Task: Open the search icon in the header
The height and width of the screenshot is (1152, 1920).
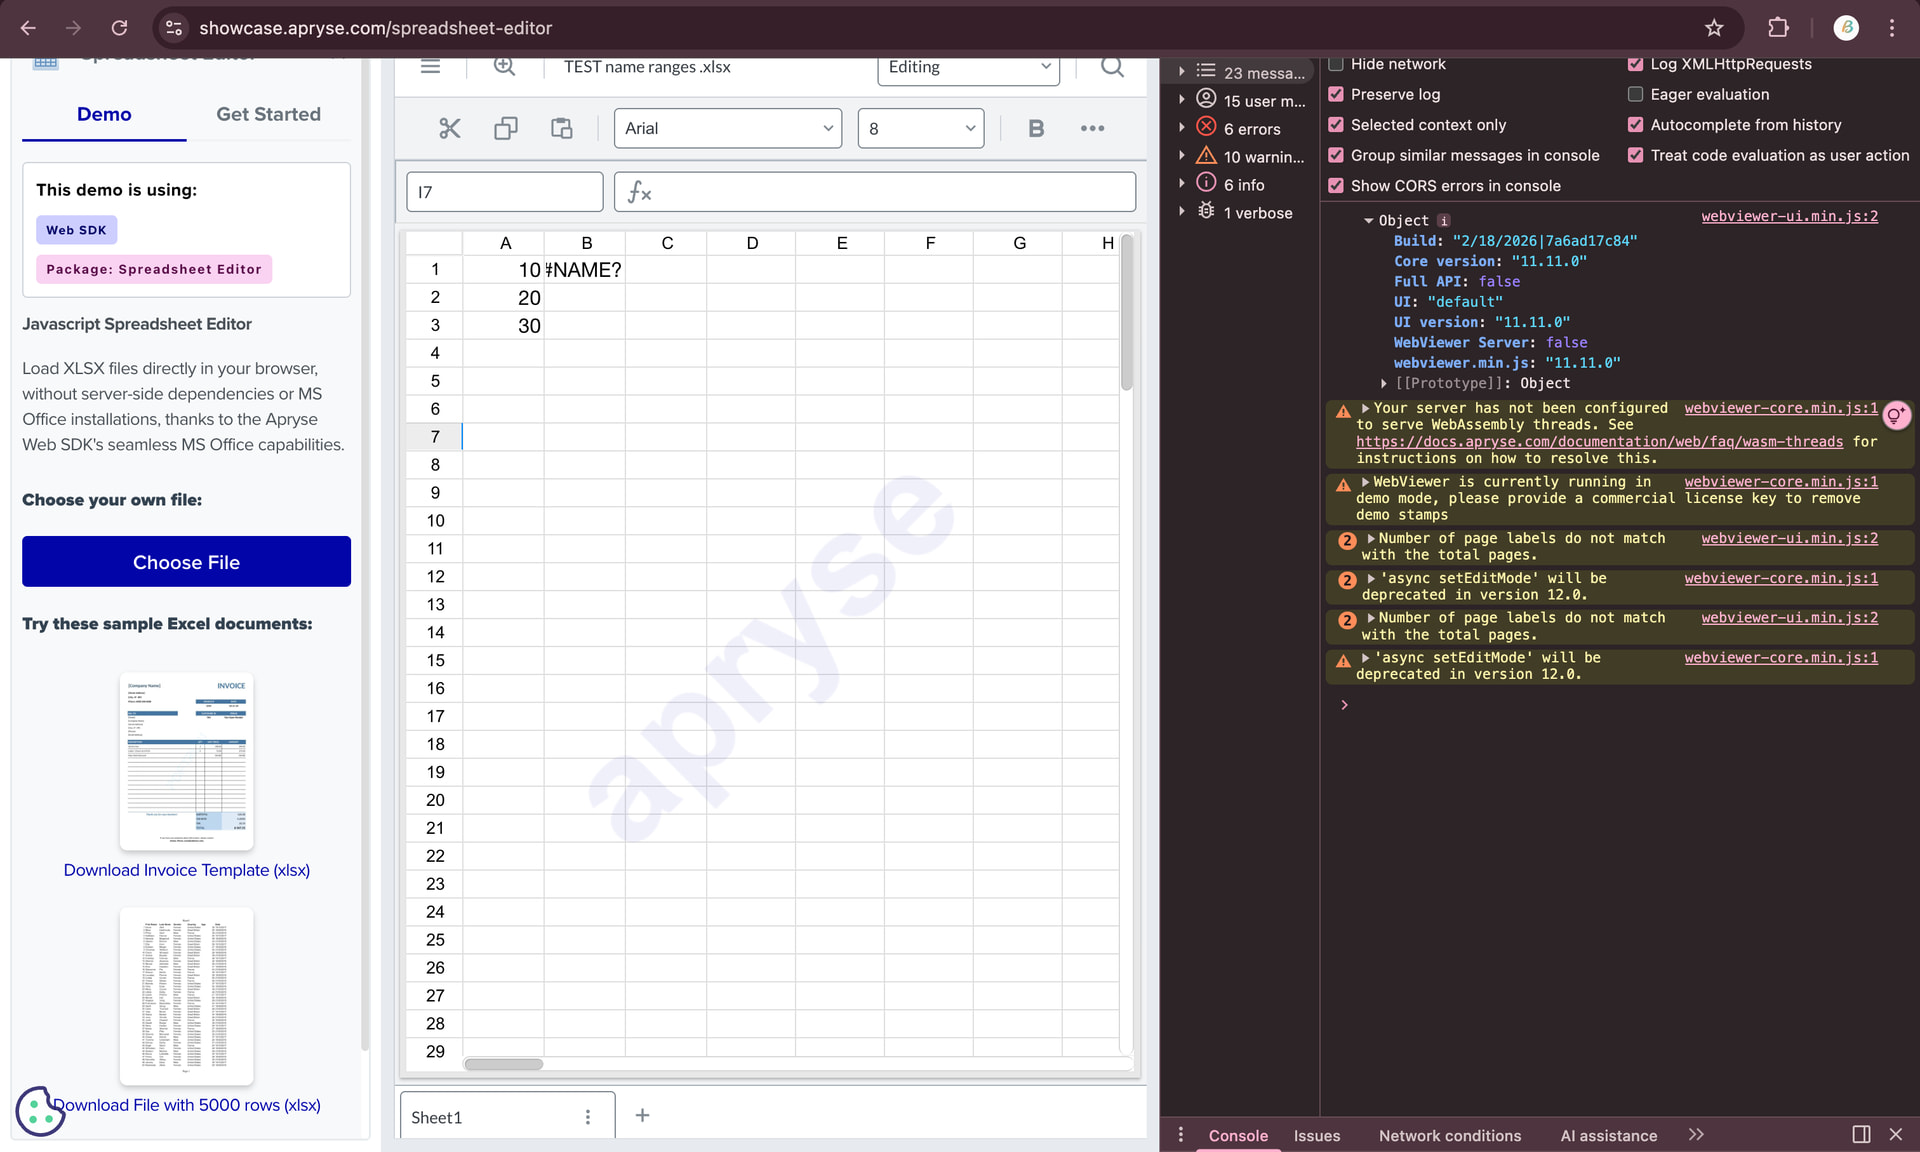Action: coord(1111,67)
